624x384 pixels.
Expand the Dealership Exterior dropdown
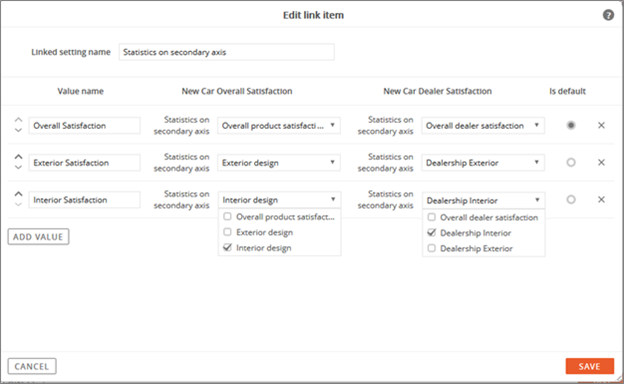coord(483,163)
